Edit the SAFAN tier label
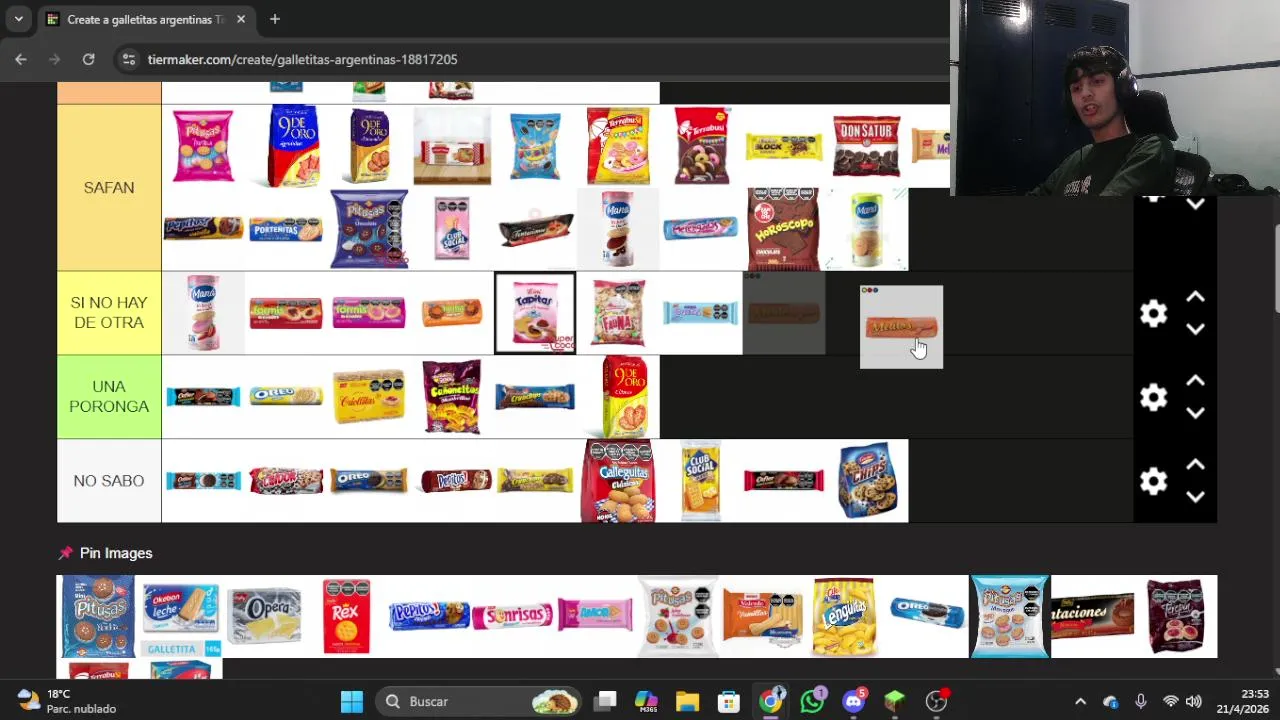Viewport: 1280px width, 720px height. pyautogui.click(x=109, y=187)
